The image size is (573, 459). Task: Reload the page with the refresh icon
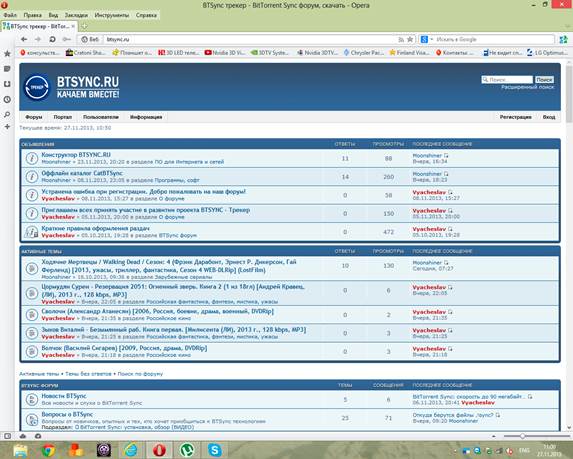pyautogui.click(x=52, y=39)
